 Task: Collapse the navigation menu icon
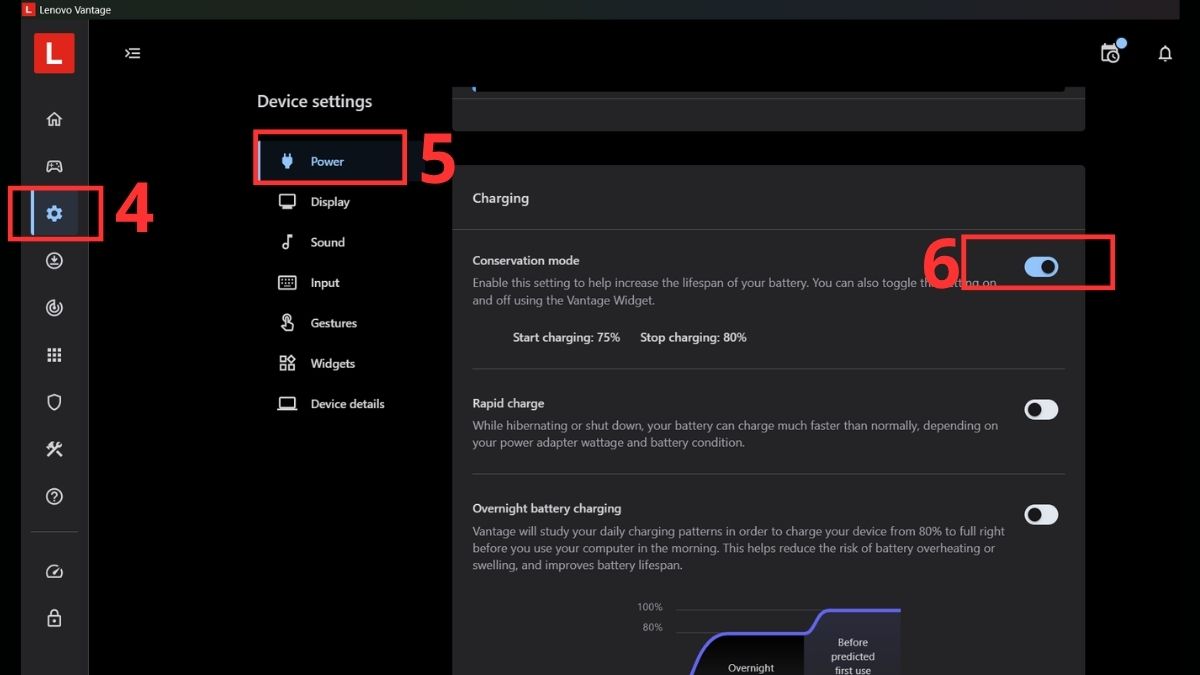click(132, 53)
